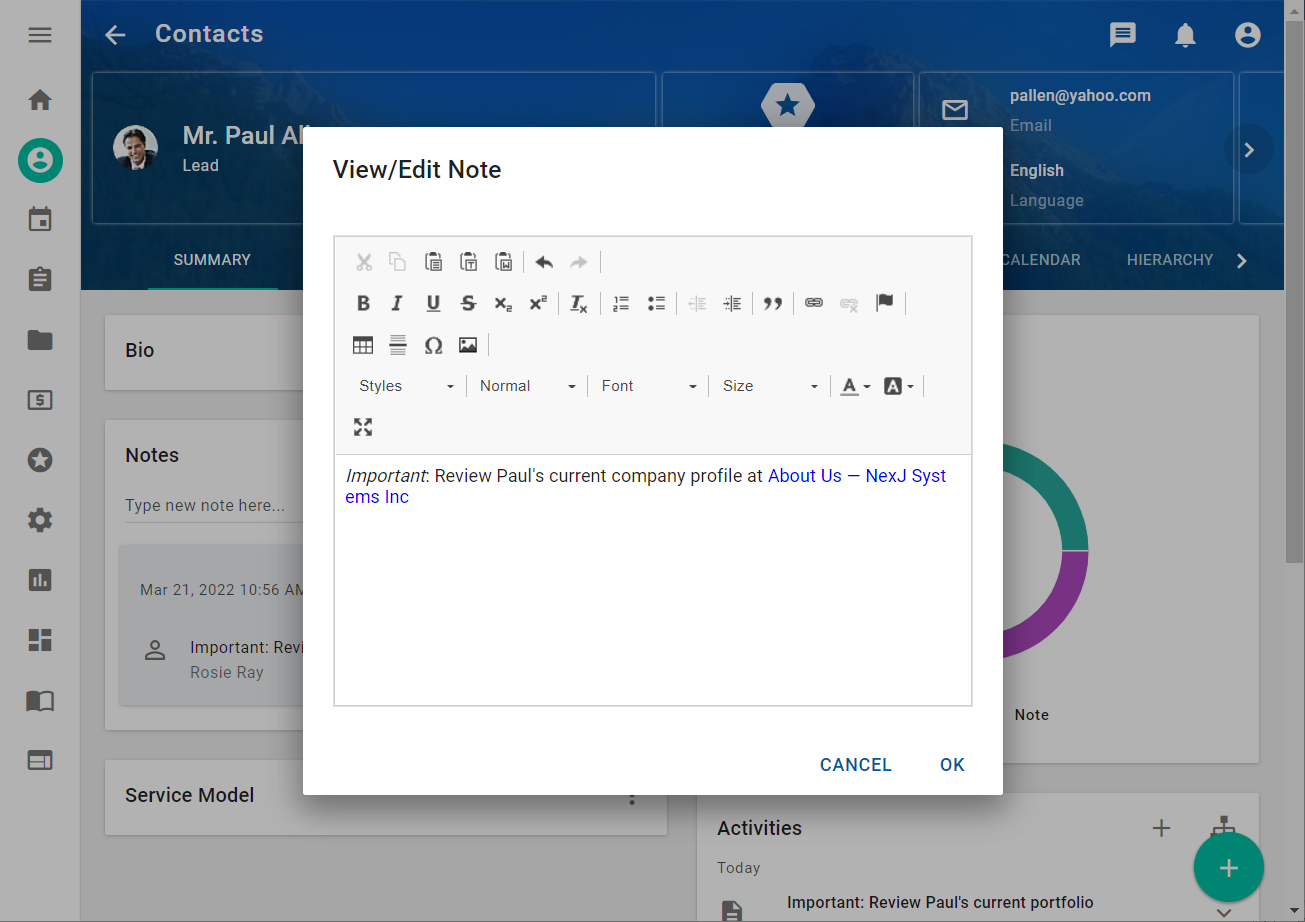Click the Insert Image icon
This screenshot has height=922, width=1305.
(x=468, y=346)
